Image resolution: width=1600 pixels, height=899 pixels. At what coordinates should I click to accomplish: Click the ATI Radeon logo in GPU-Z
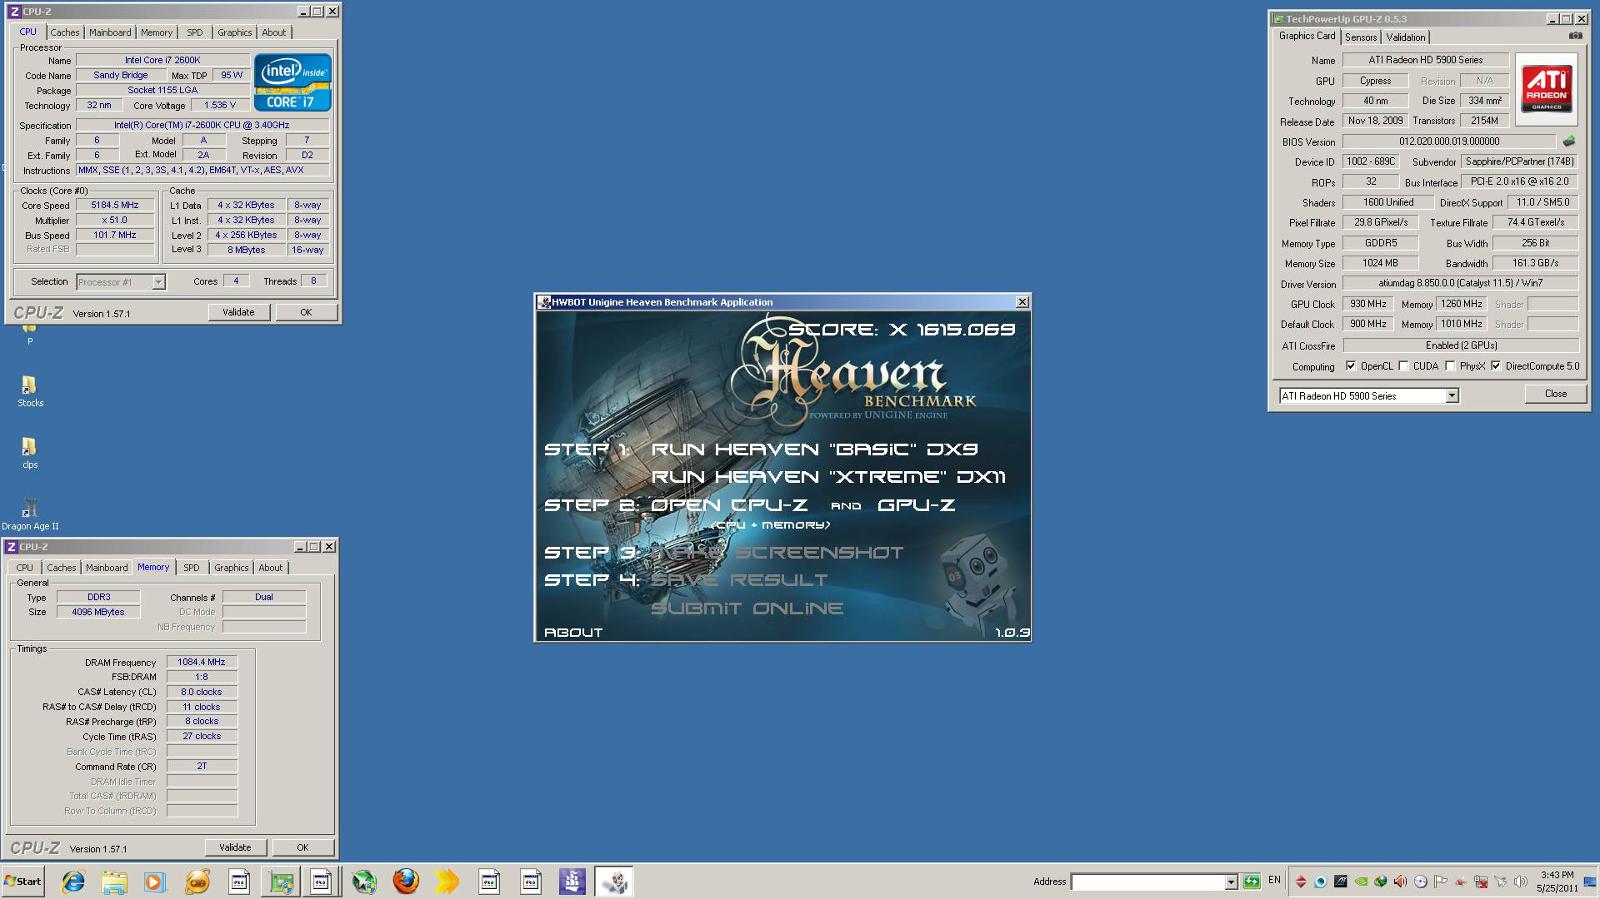point(1547,89)
